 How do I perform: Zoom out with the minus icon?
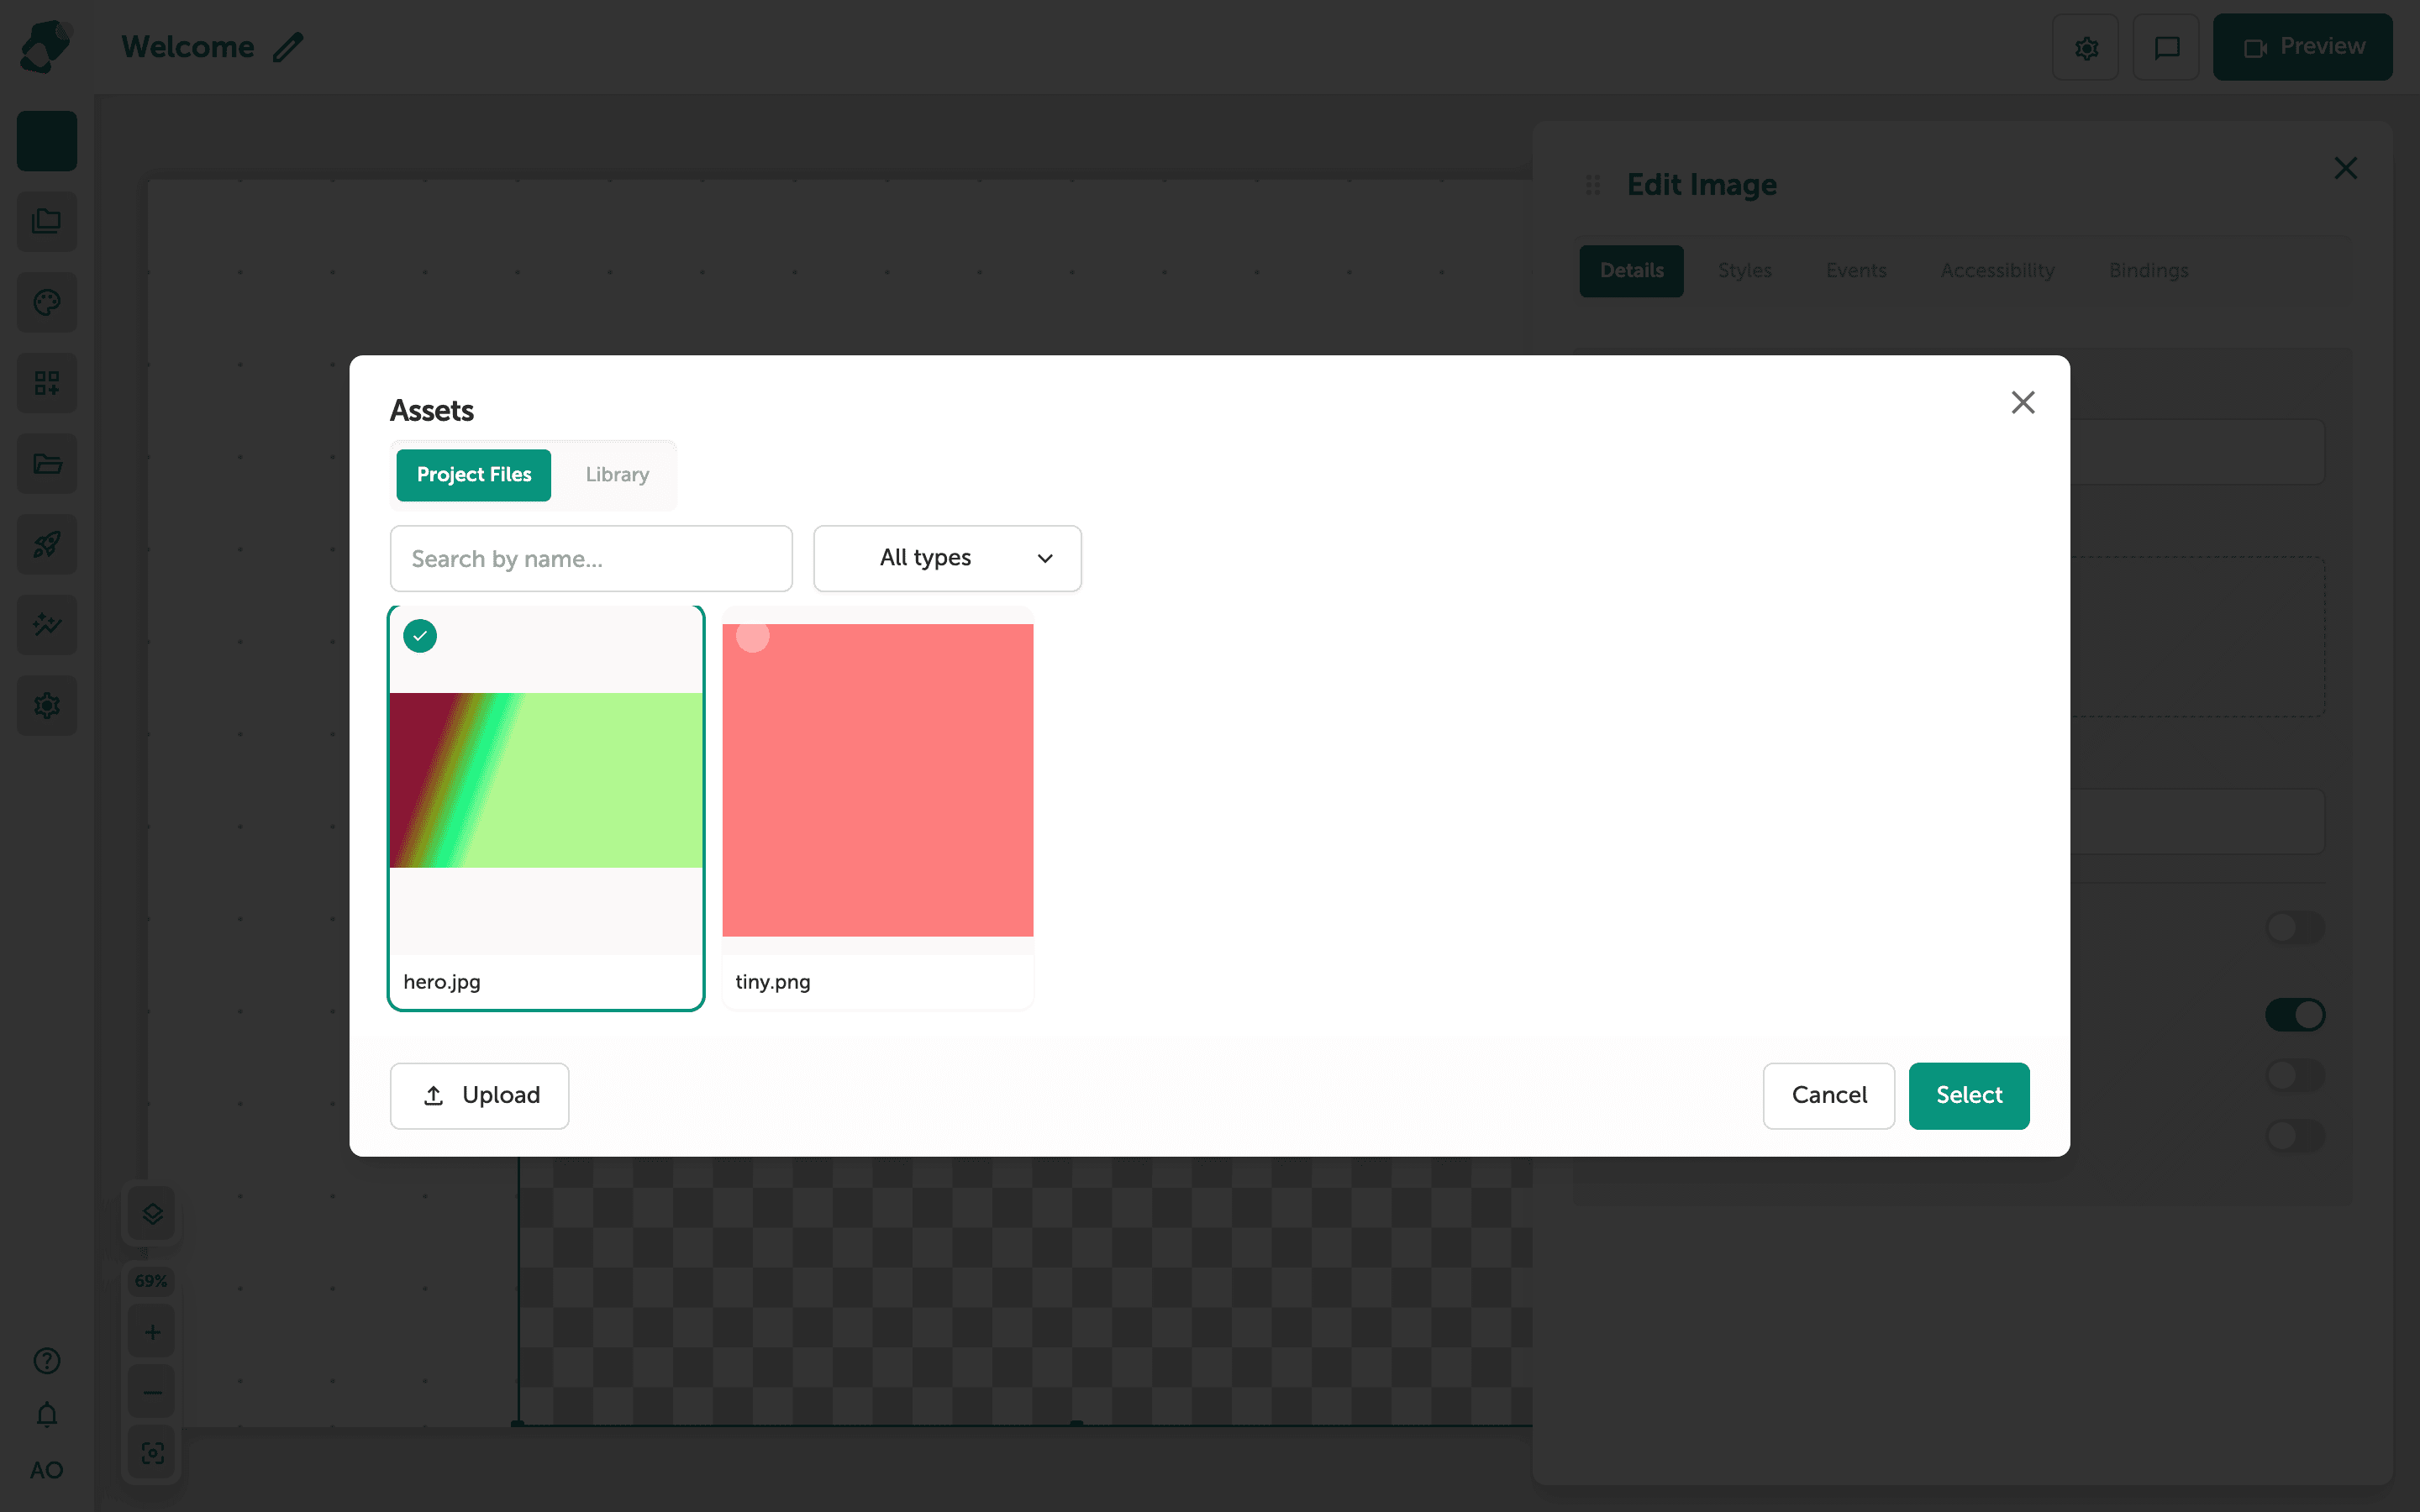click(x=152, y=1392)
